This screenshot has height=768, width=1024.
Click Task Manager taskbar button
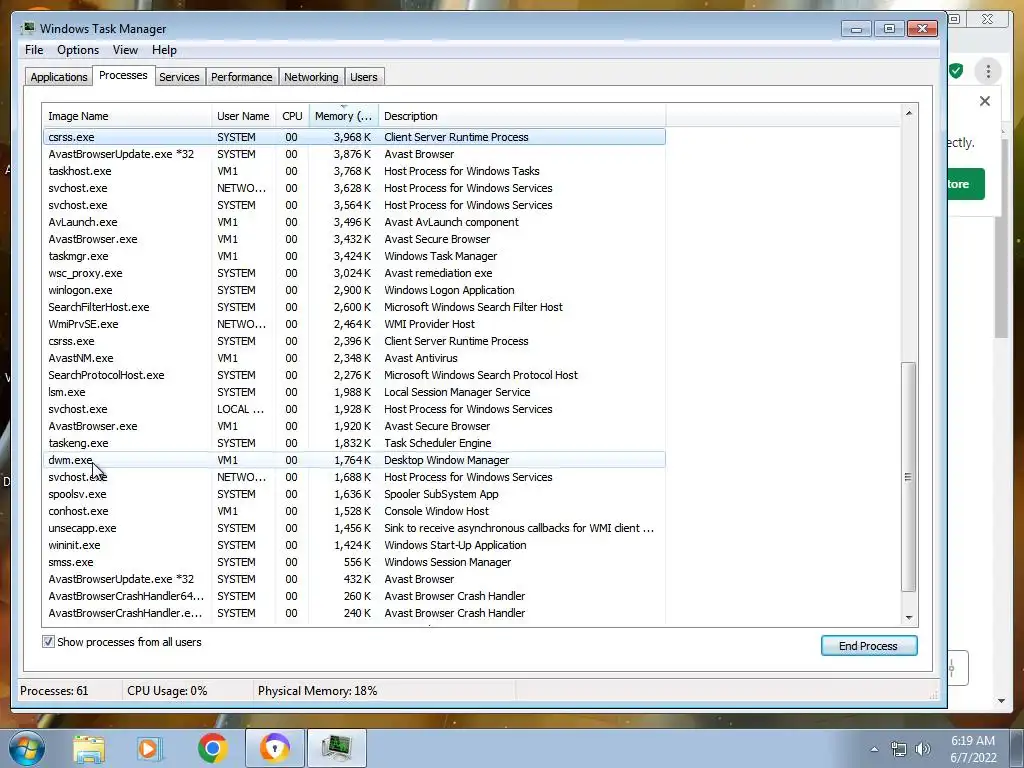336,748
